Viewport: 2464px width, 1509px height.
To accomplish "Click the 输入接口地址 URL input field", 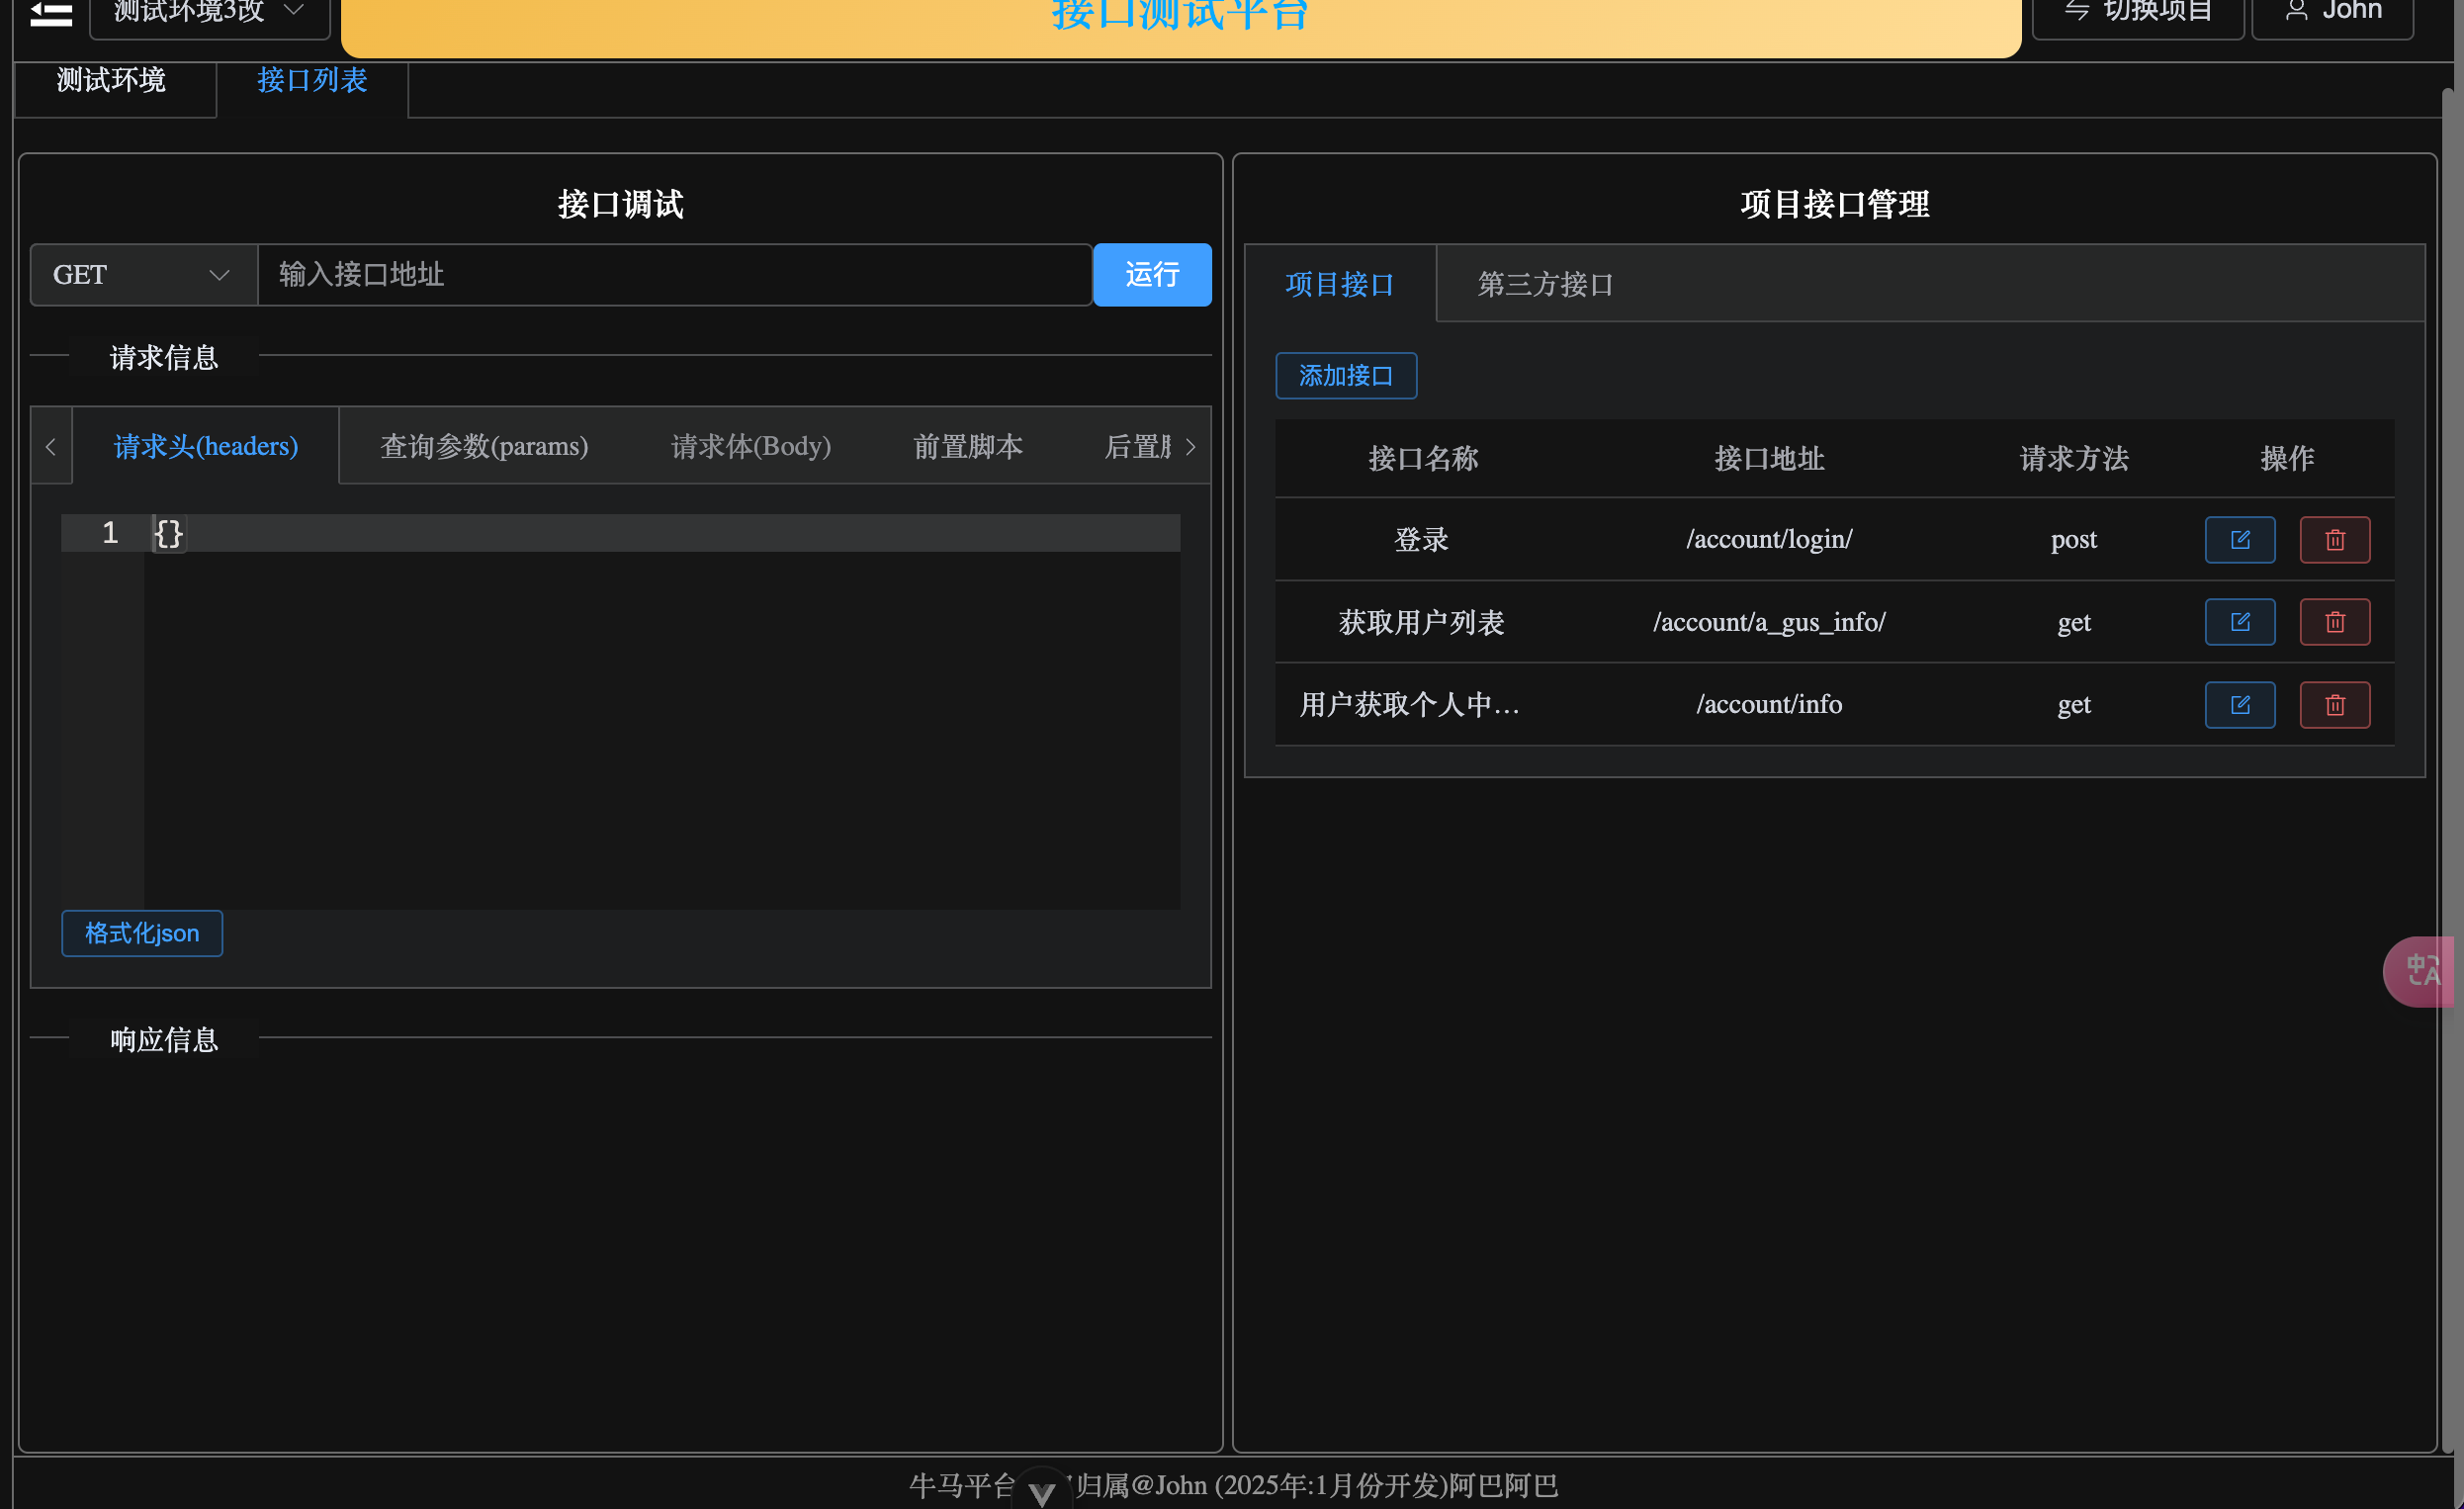I will 674,275.
